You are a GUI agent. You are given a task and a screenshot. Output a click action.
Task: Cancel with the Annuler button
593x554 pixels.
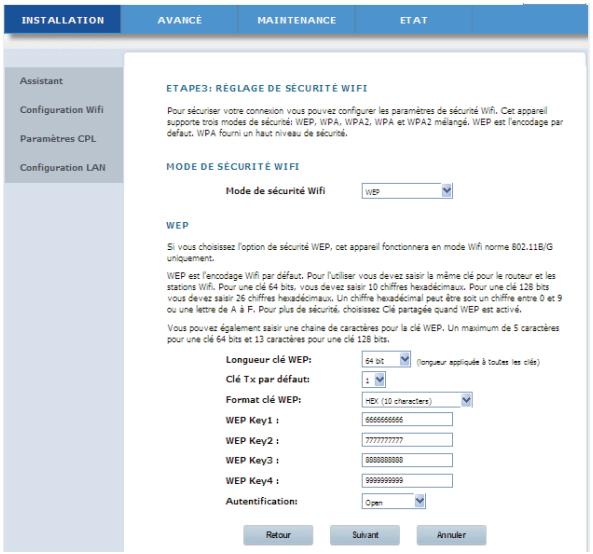[x=451, y=535]
